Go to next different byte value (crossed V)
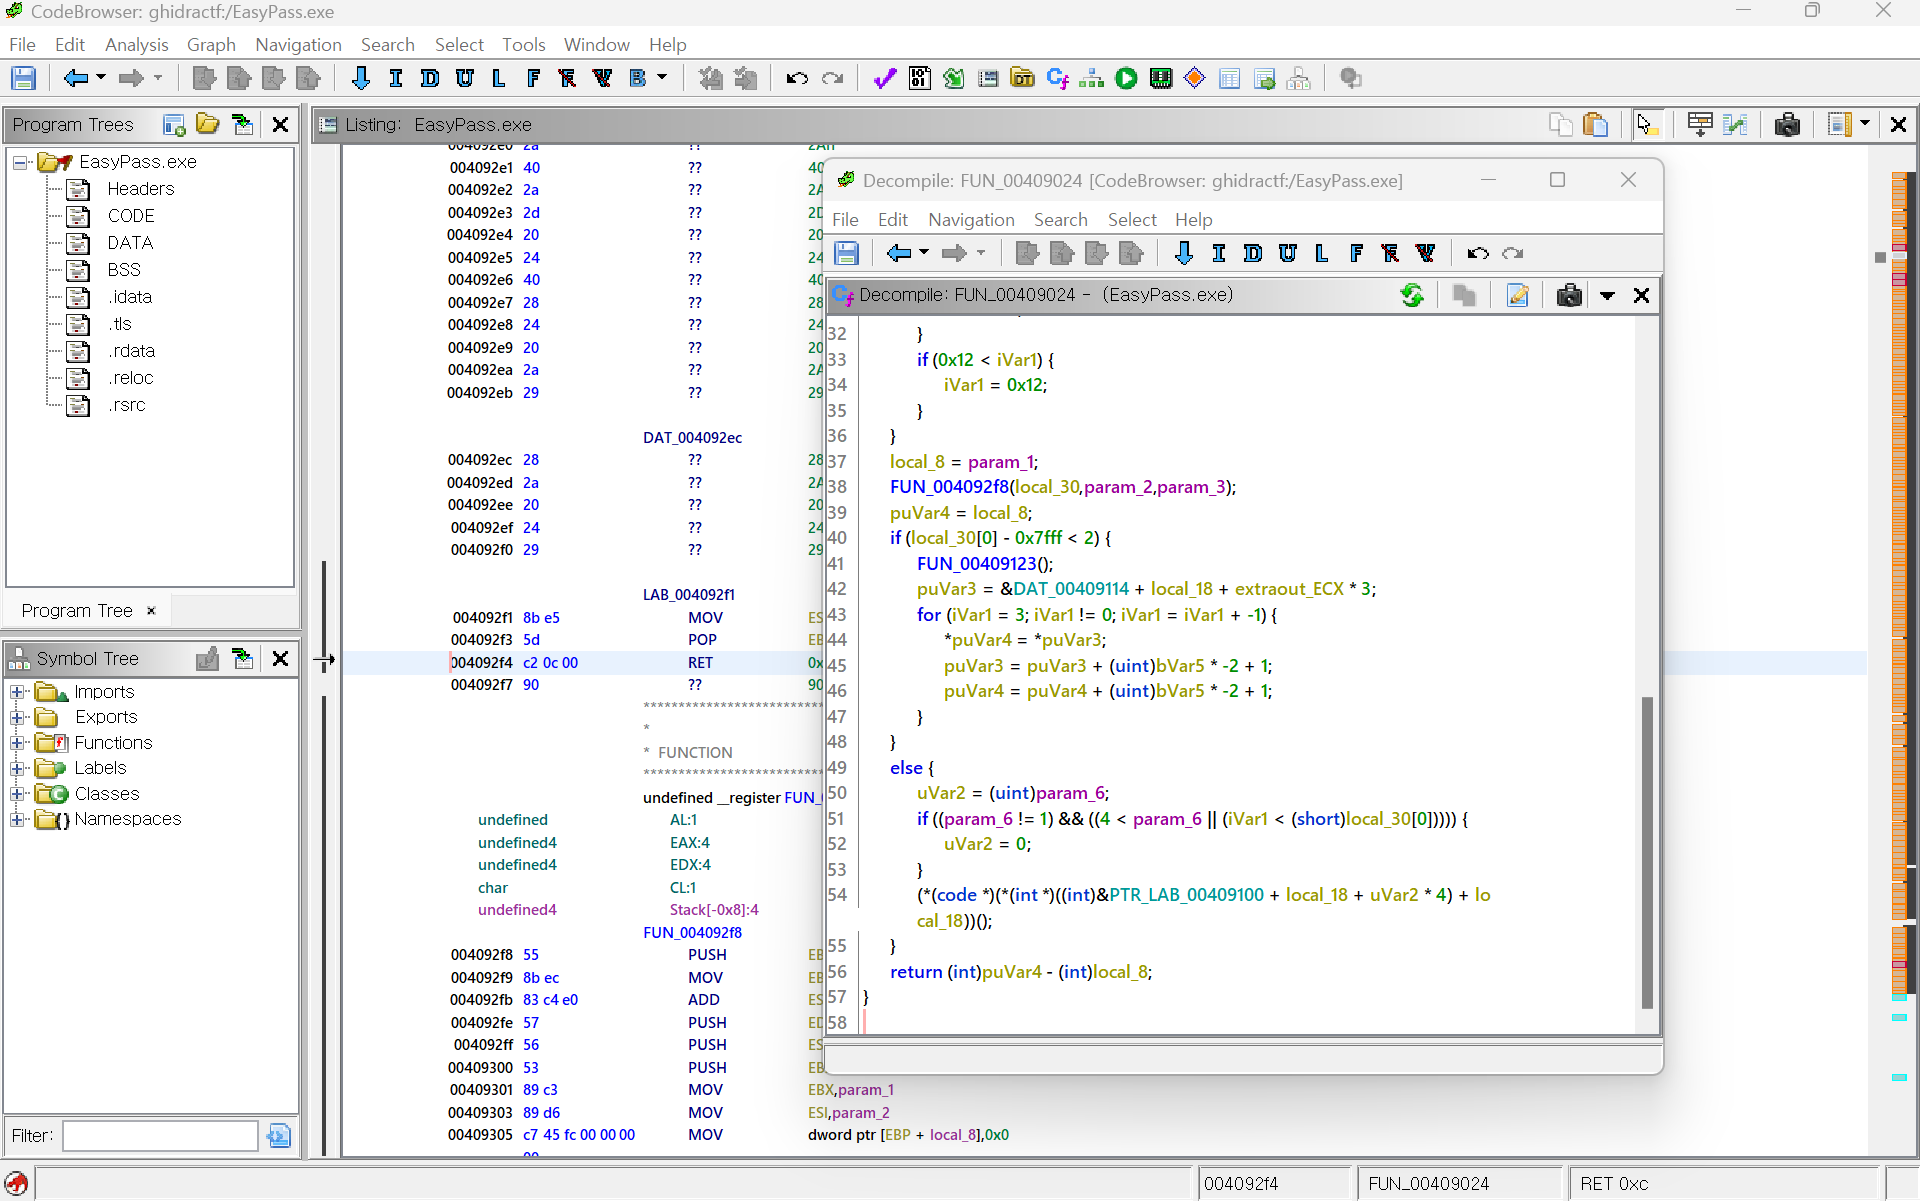 (x=602, y=78)
